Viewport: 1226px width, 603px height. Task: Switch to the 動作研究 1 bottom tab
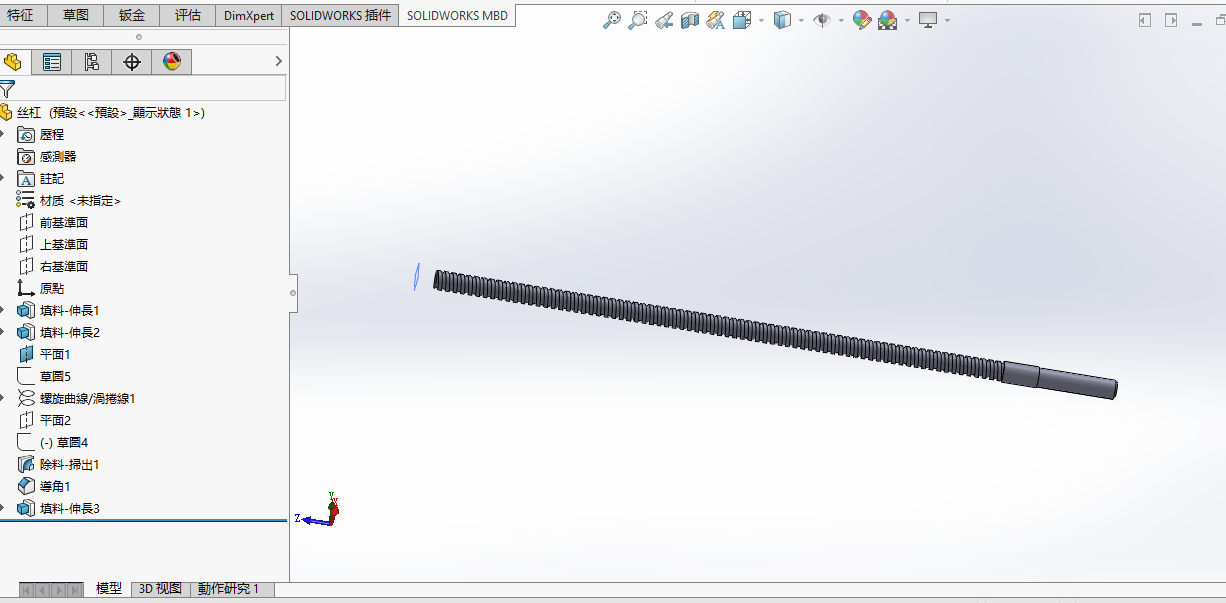228,589
